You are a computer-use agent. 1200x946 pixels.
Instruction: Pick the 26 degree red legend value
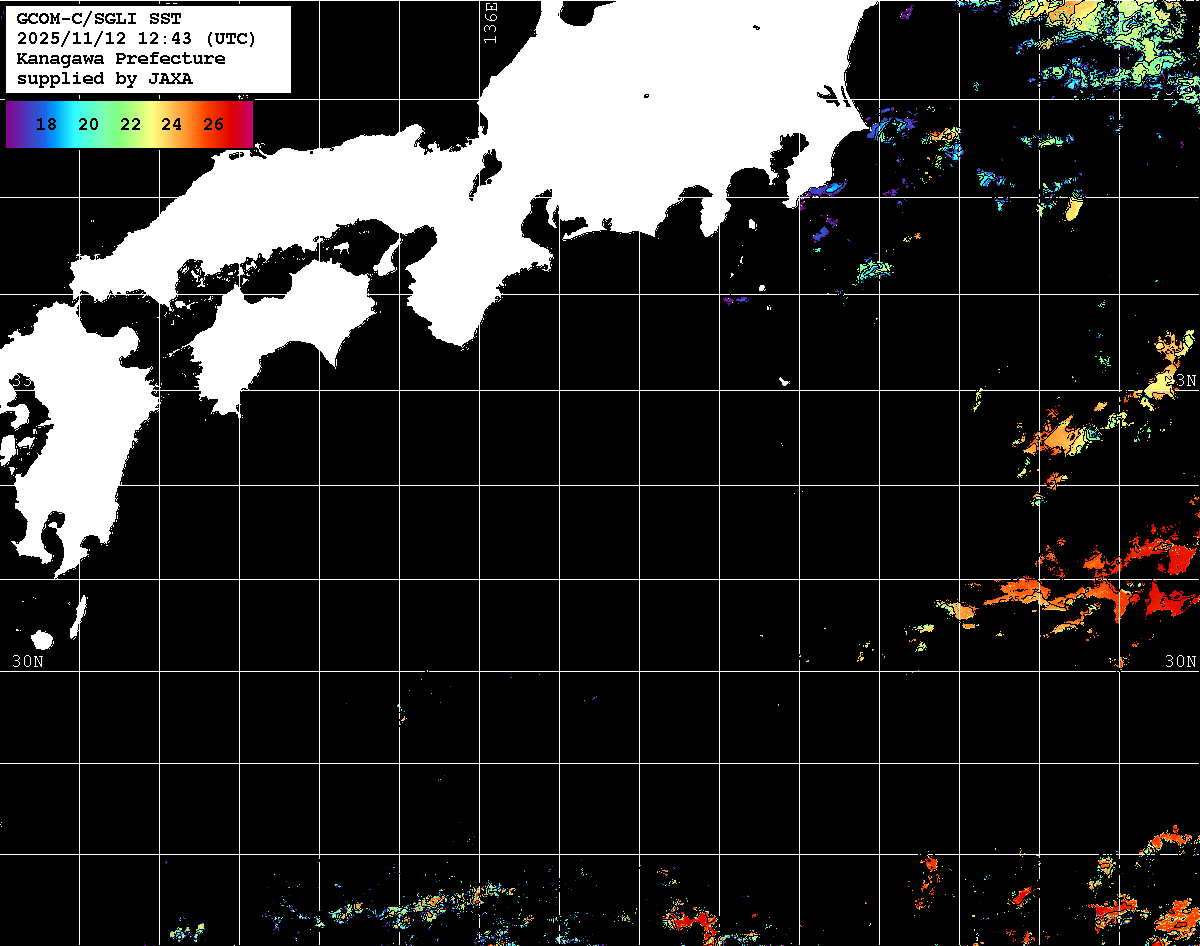[x=213, y=125]
